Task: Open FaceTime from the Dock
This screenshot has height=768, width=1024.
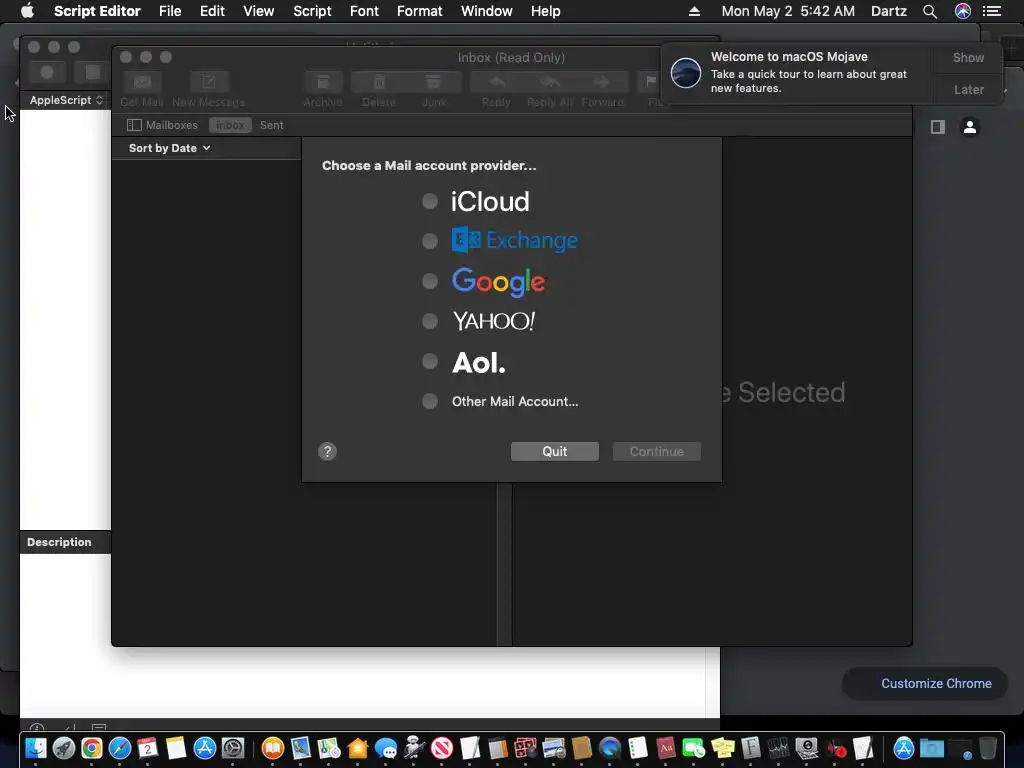Action: 694,748
